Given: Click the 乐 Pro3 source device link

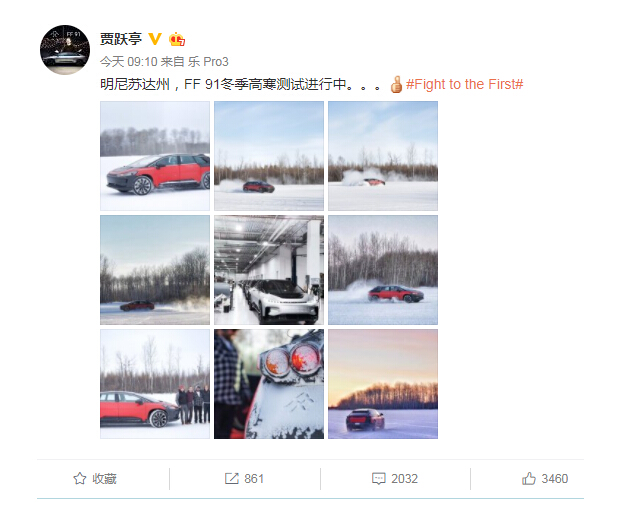Looking at the screenshot, I should point(208,62).
